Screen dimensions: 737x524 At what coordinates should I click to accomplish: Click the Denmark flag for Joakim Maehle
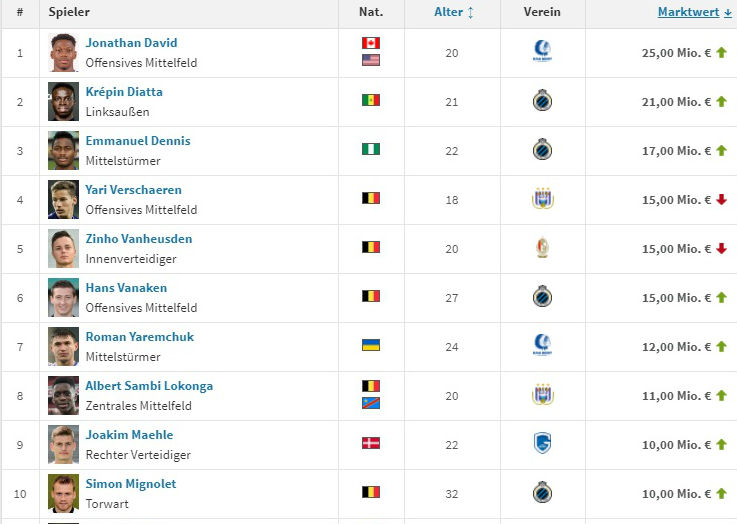[x=371, y=444]
